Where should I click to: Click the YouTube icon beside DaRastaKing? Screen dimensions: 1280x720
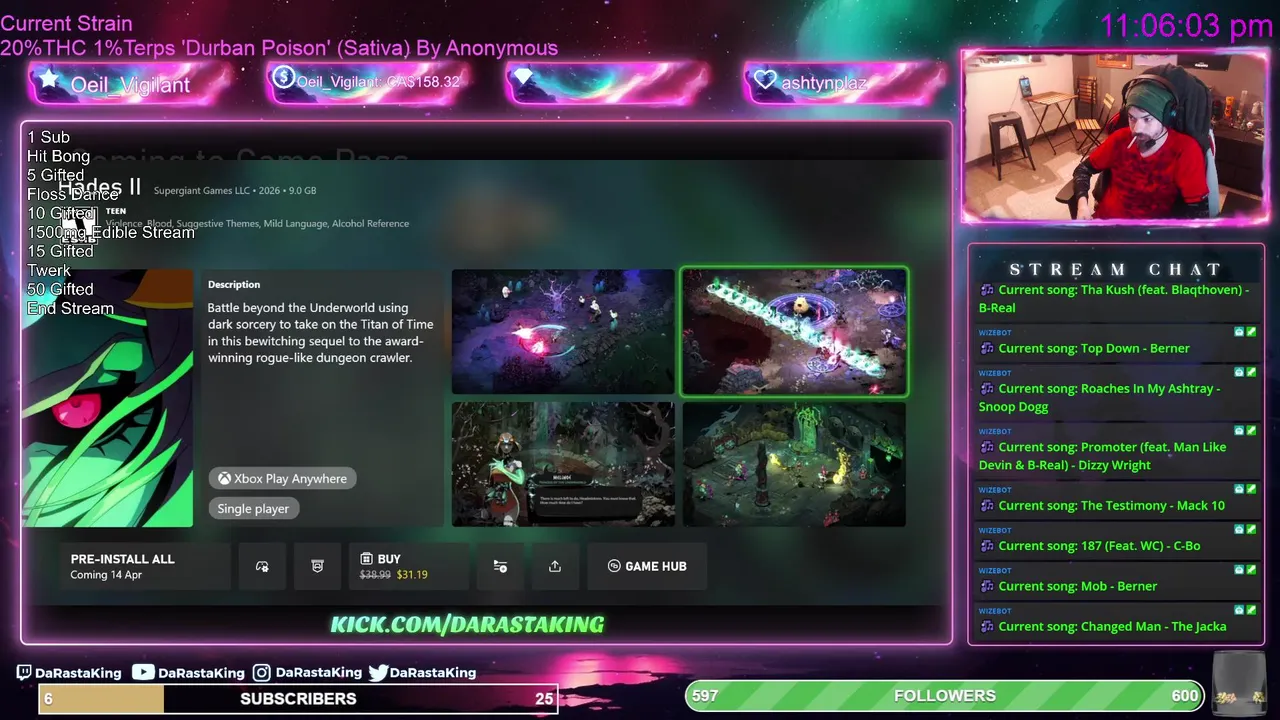pyautogui.click(x=143, y=673)
